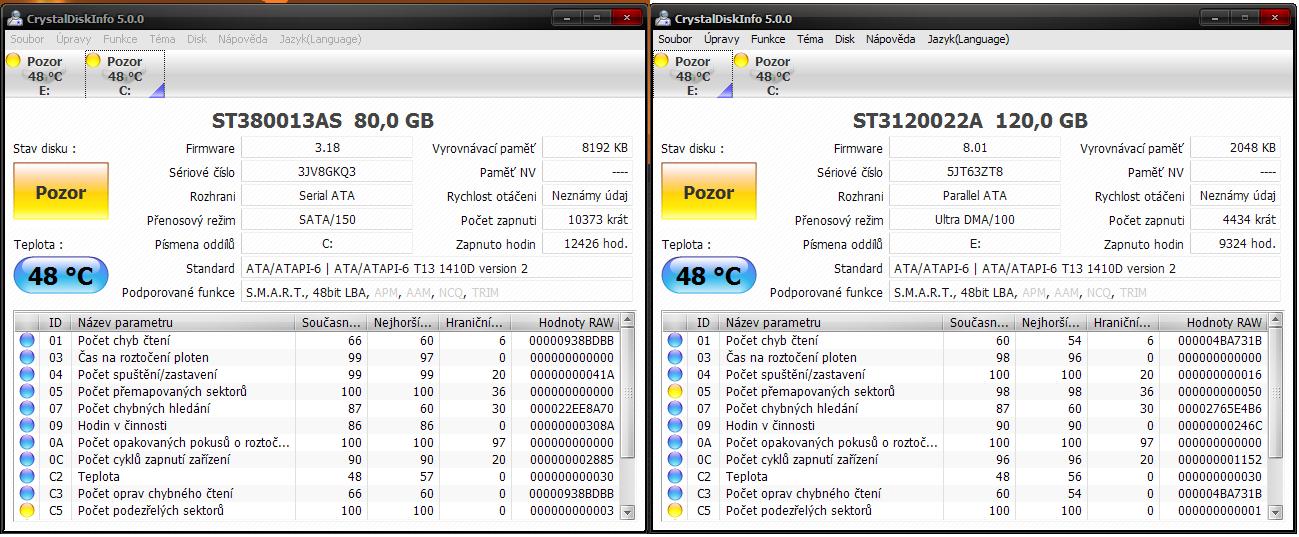
Task: Open Funkce menu in left window
Action: point(120,39)
